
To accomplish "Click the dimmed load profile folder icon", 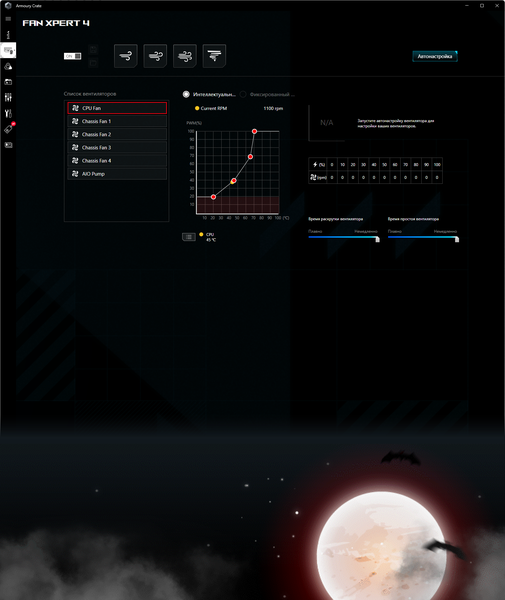I will (93, 63).
